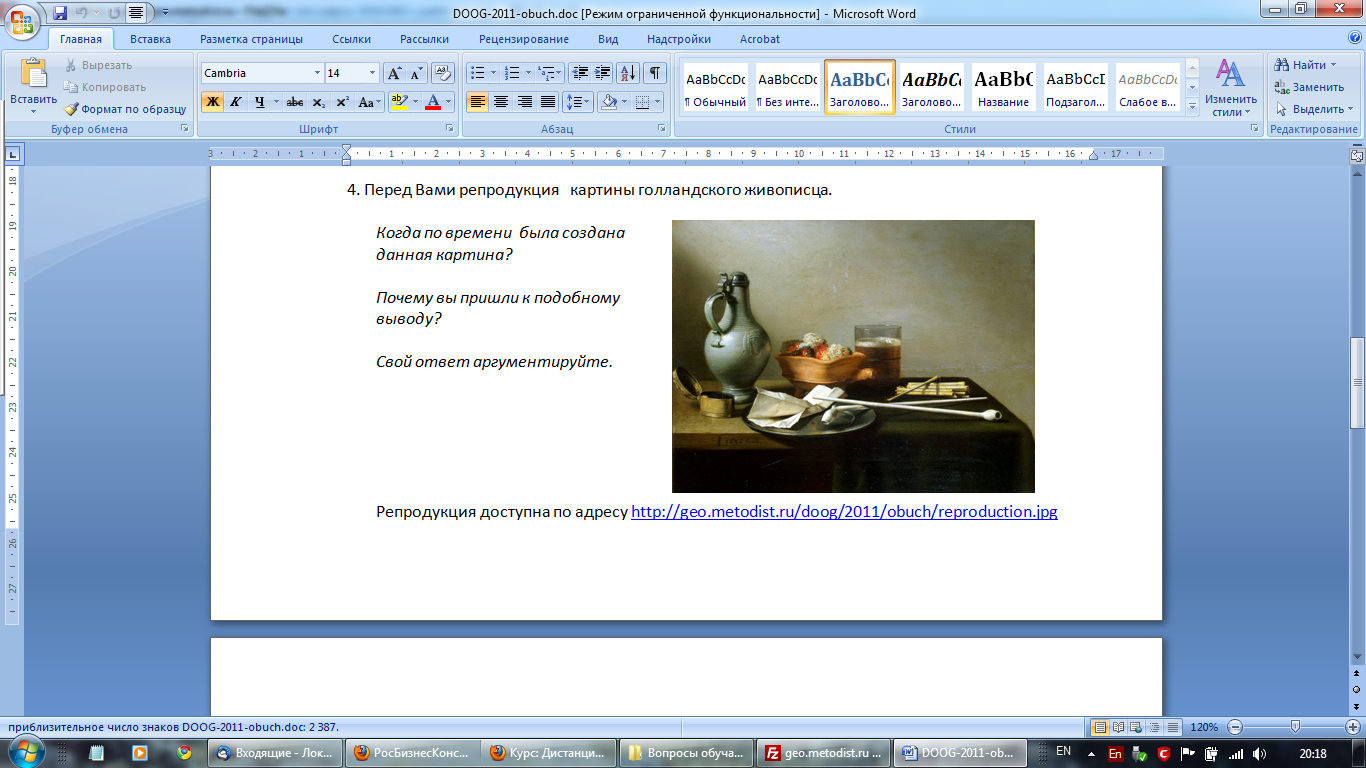Screen dimensions: 1366x768
Task: Center align the paragraph
Action: tap(501, 102)
